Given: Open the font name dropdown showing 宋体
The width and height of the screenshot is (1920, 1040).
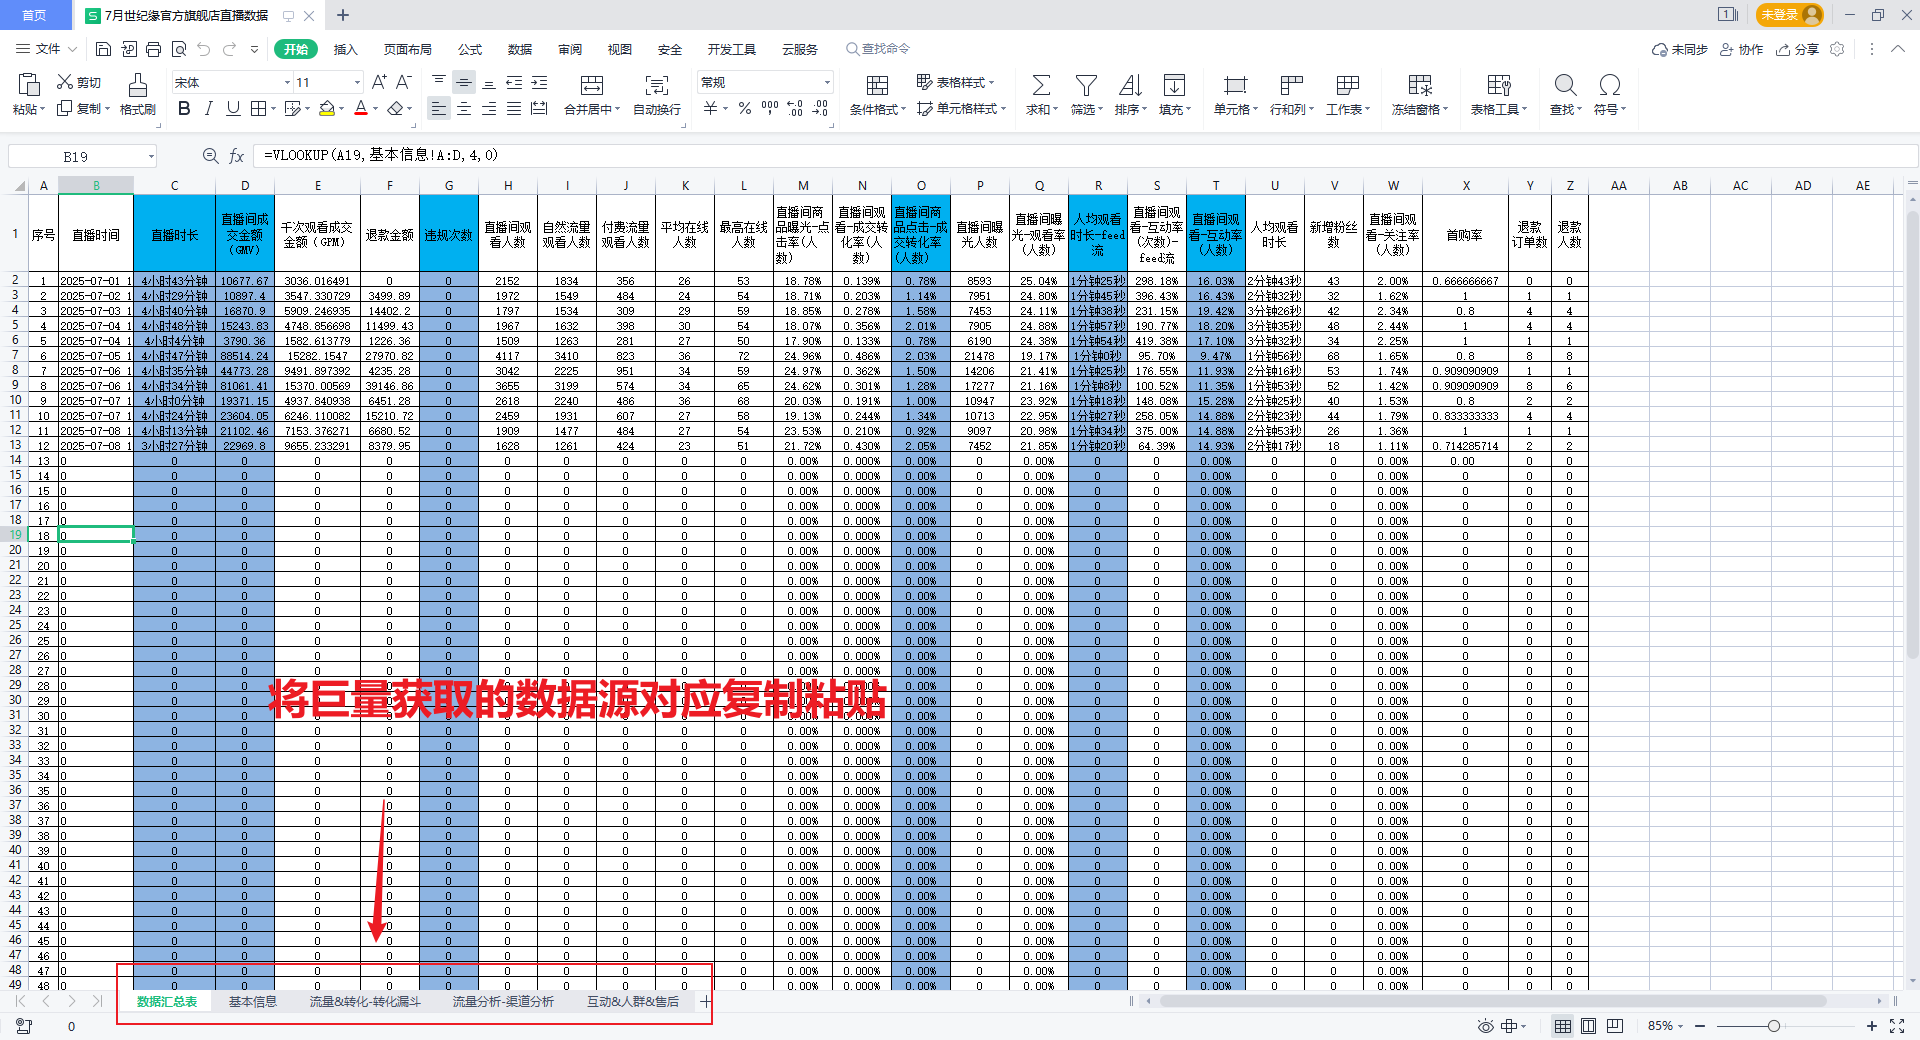Looking at the screenshot, I should pos(287,83).
